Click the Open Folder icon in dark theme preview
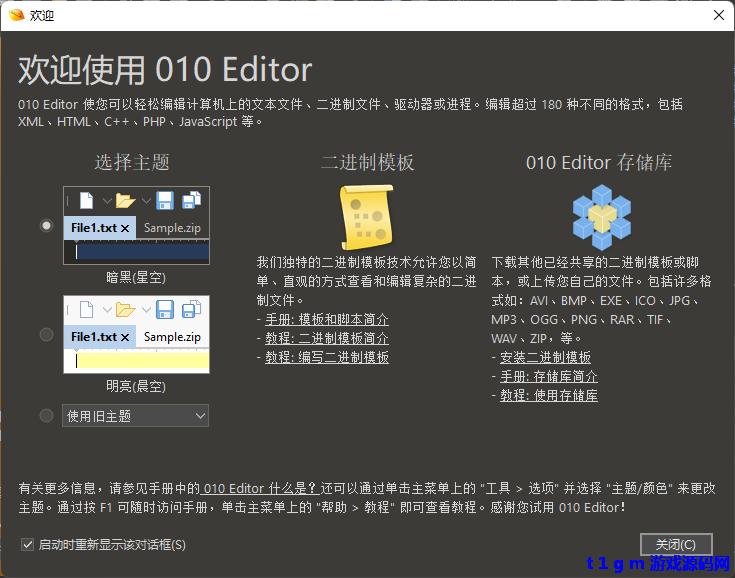The height and width of the screenshot is (578, 735). tap(124, 201)
